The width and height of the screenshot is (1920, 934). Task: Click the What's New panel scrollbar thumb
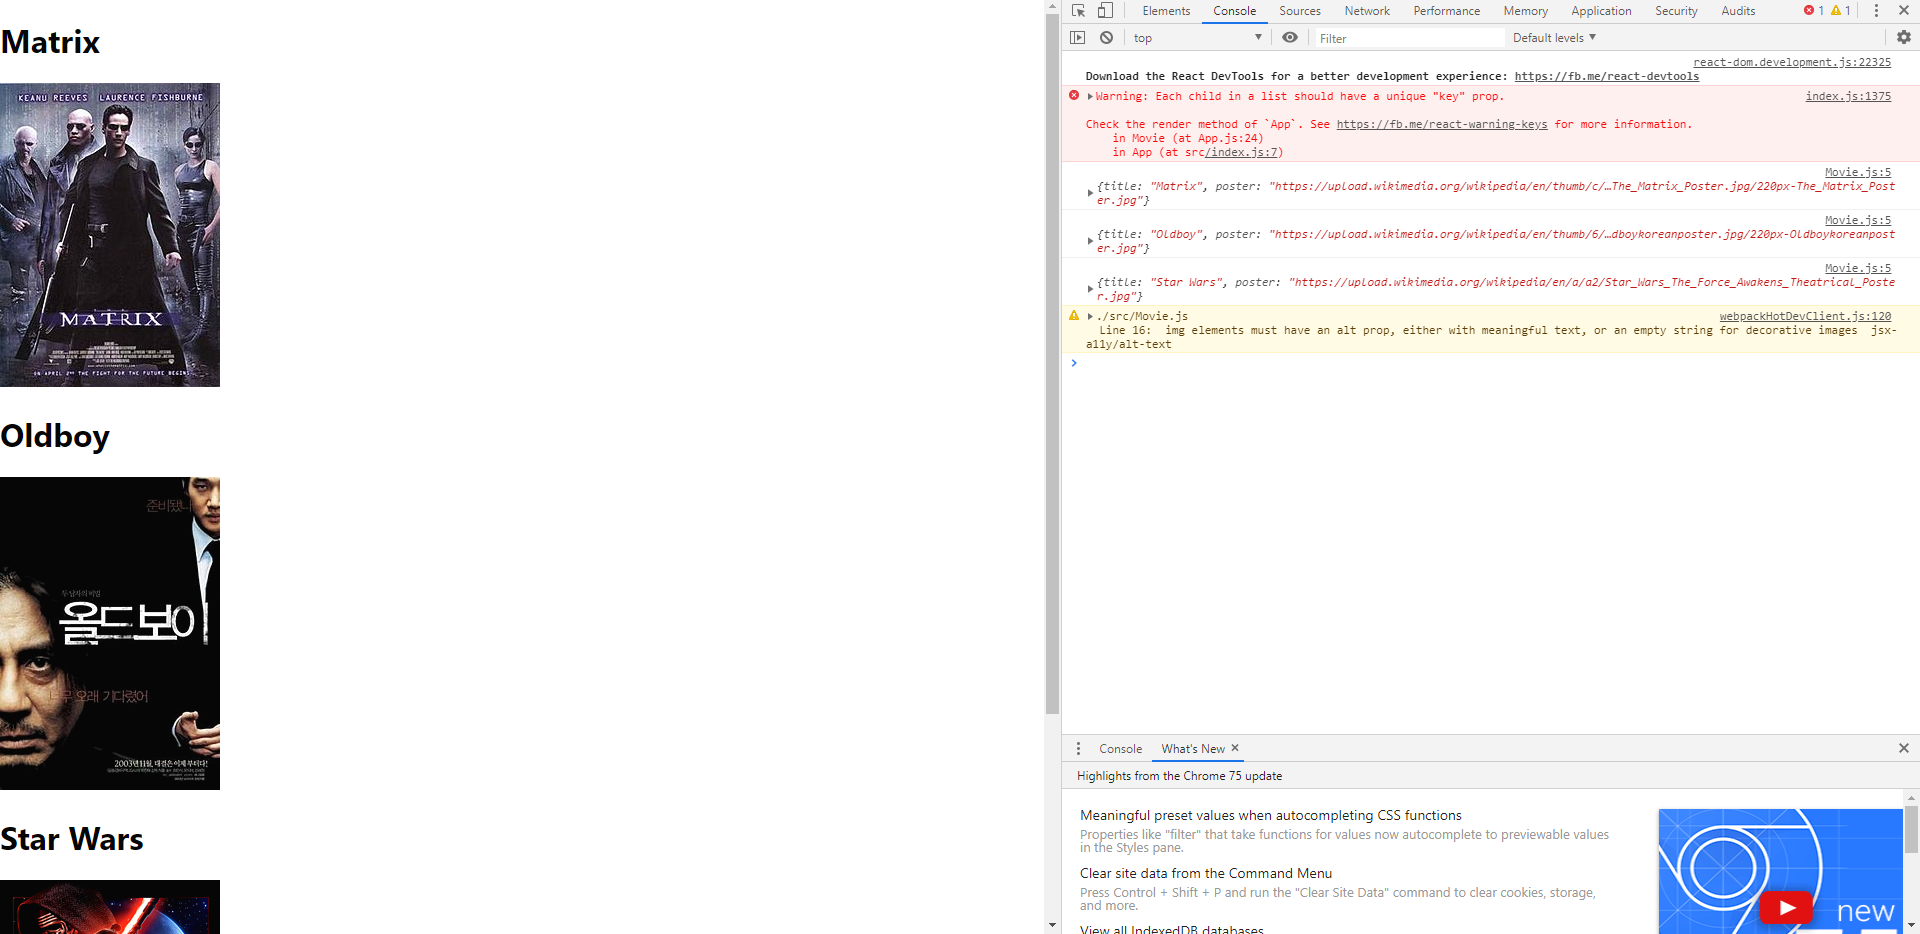(1911, 830)
